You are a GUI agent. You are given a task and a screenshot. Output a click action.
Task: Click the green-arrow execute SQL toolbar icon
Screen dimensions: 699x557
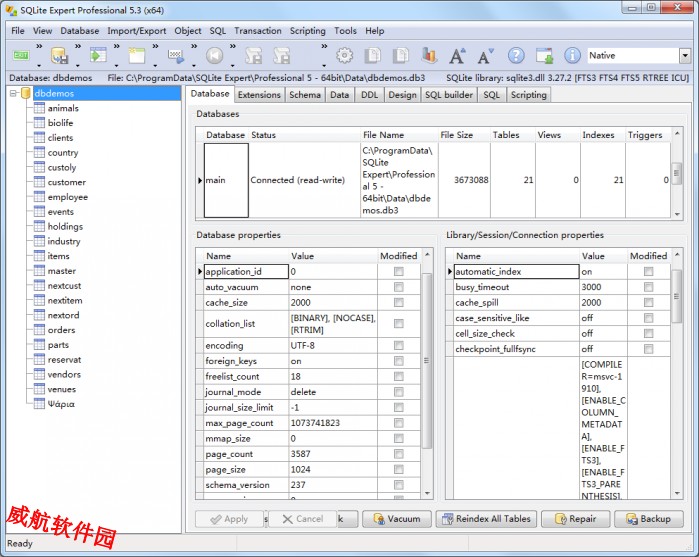tap(98, 55)
